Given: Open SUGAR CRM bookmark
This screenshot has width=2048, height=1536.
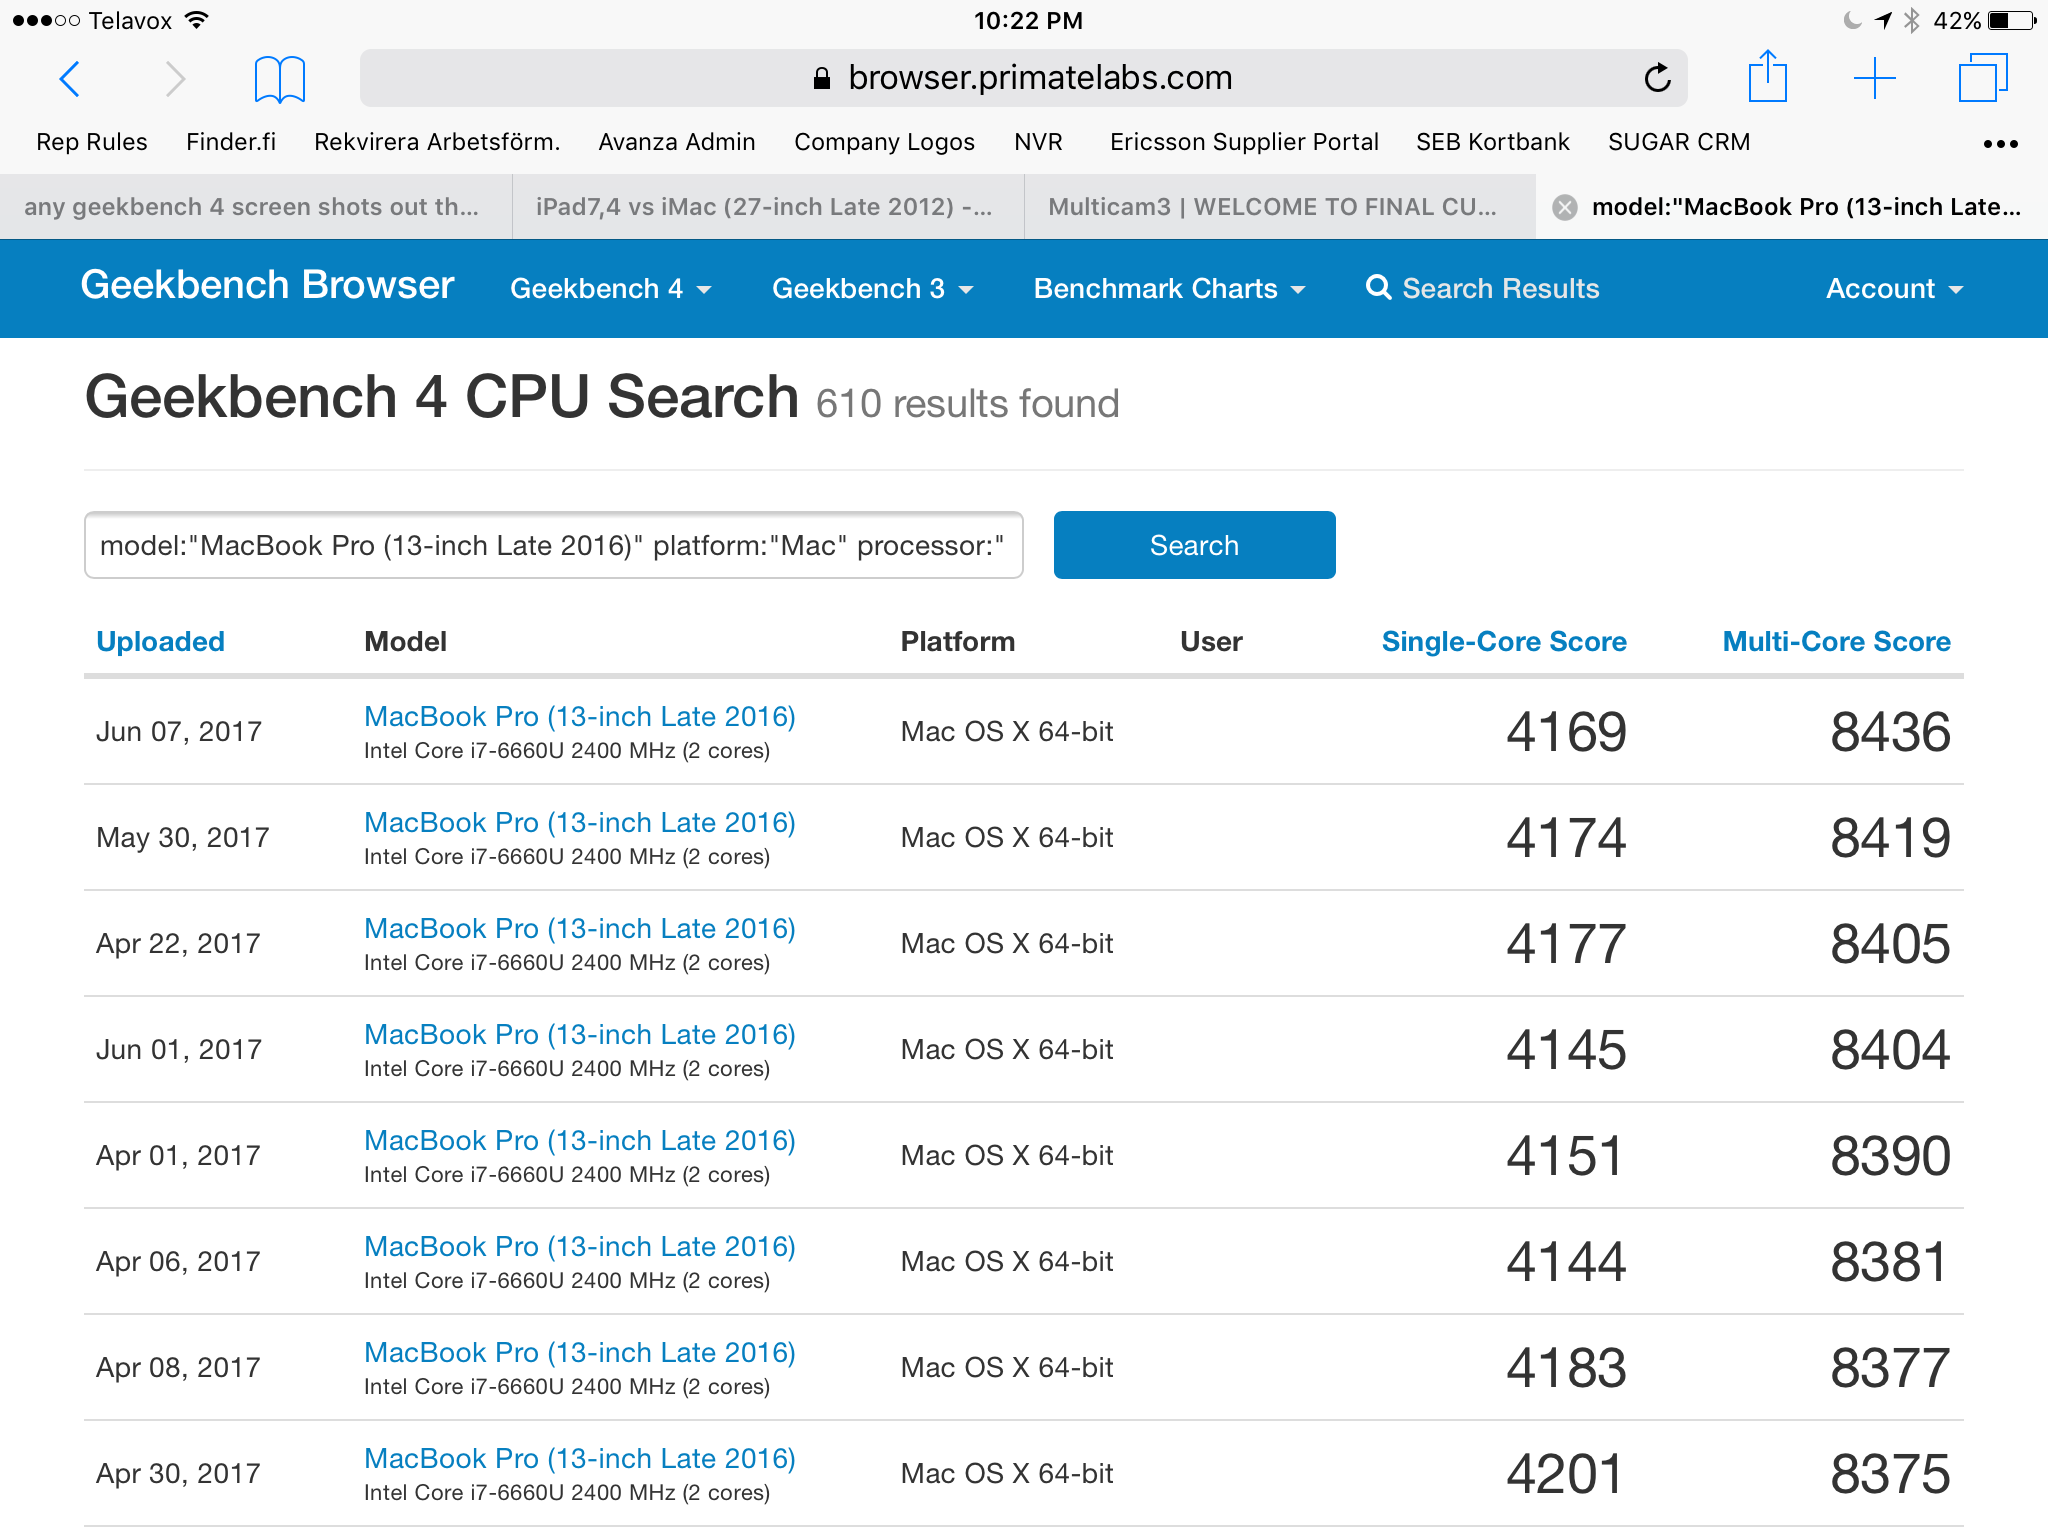Looking at the screenshot, I should pyautogui.click(x=1679, y=142).
